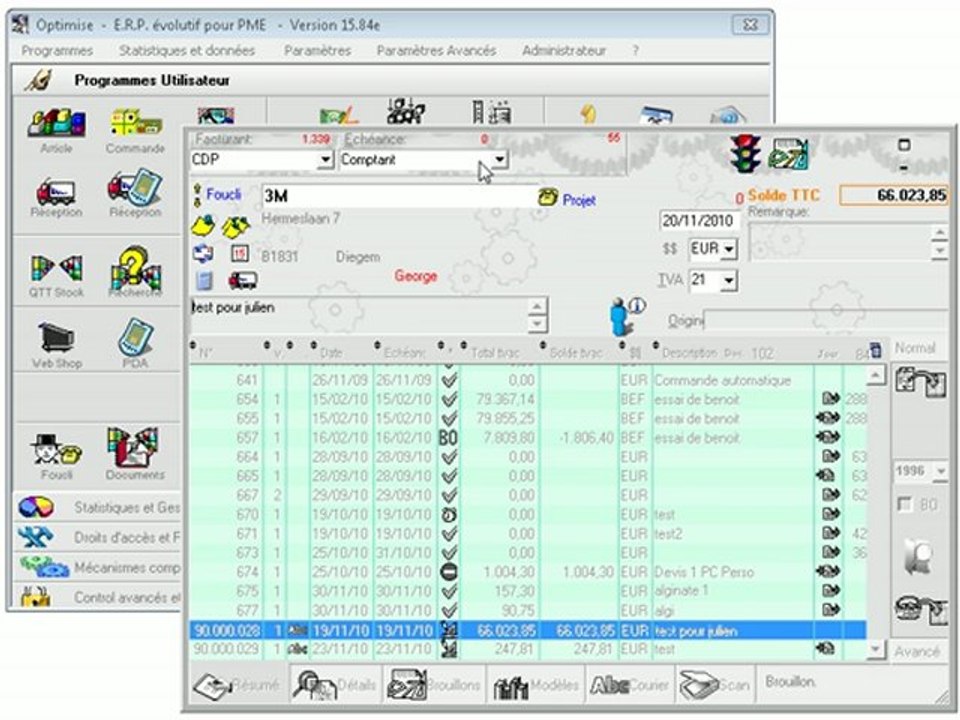Select row 90.000.029 test
Viewport: 960px width, 720px height.
tap(528, 649)
